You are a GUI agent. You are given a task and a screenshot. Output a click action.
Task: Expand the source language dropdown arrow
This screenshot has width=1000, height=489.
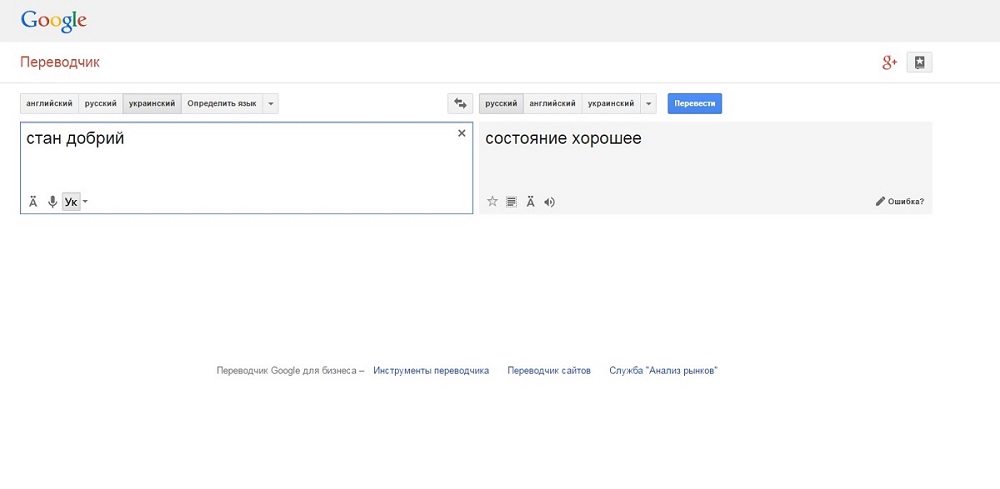pyautogui.click(x=271, y=103)
